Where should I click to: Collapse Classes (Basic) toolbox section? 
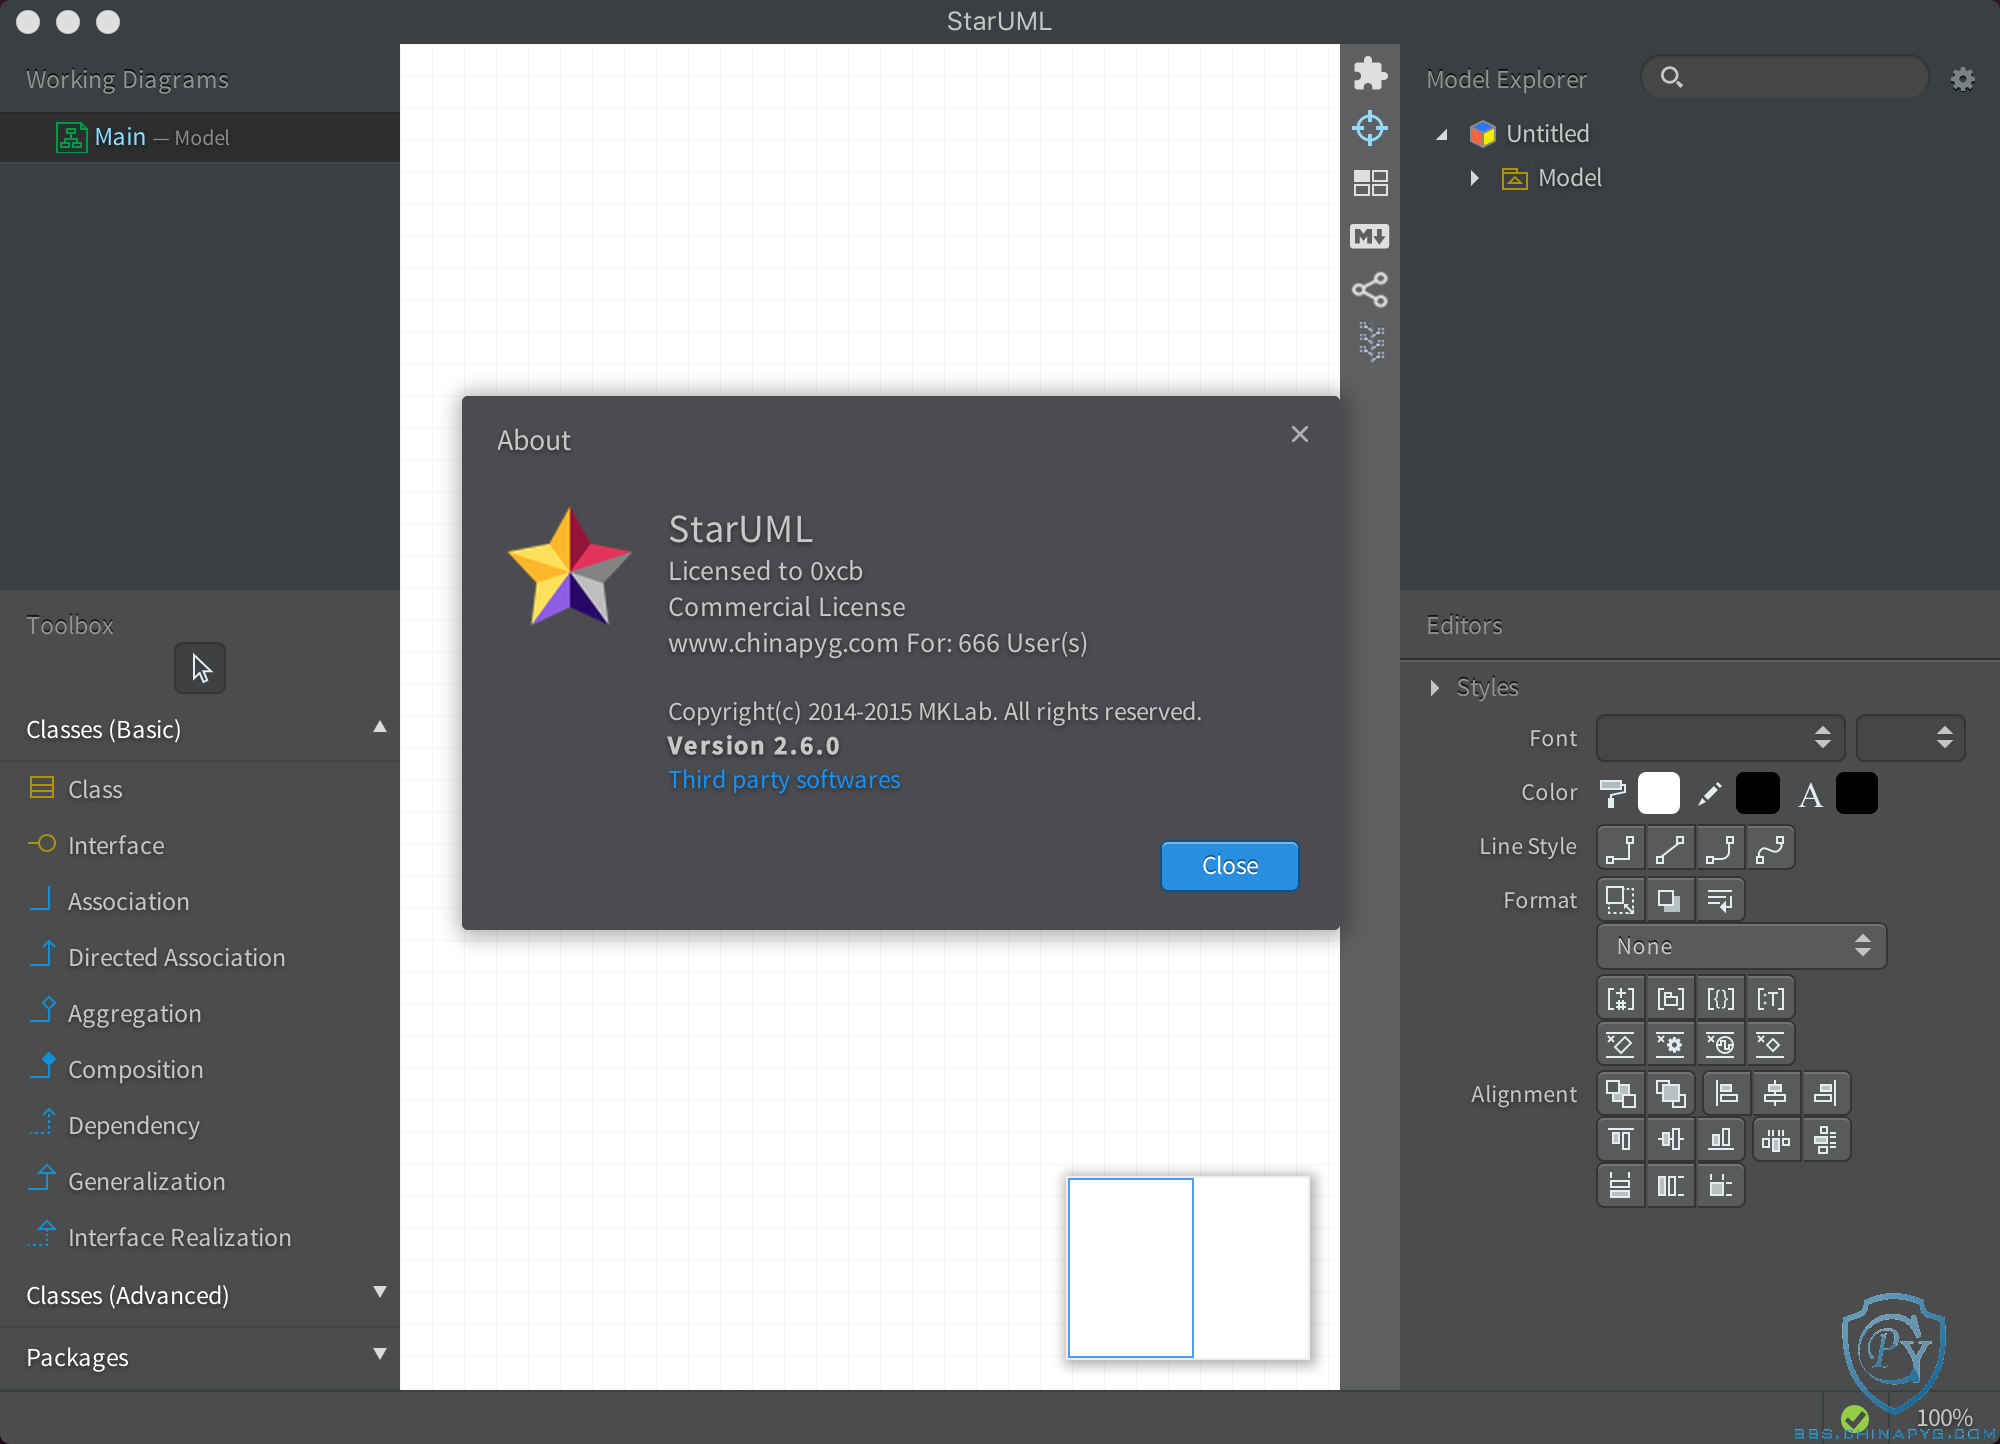point(380,727)
